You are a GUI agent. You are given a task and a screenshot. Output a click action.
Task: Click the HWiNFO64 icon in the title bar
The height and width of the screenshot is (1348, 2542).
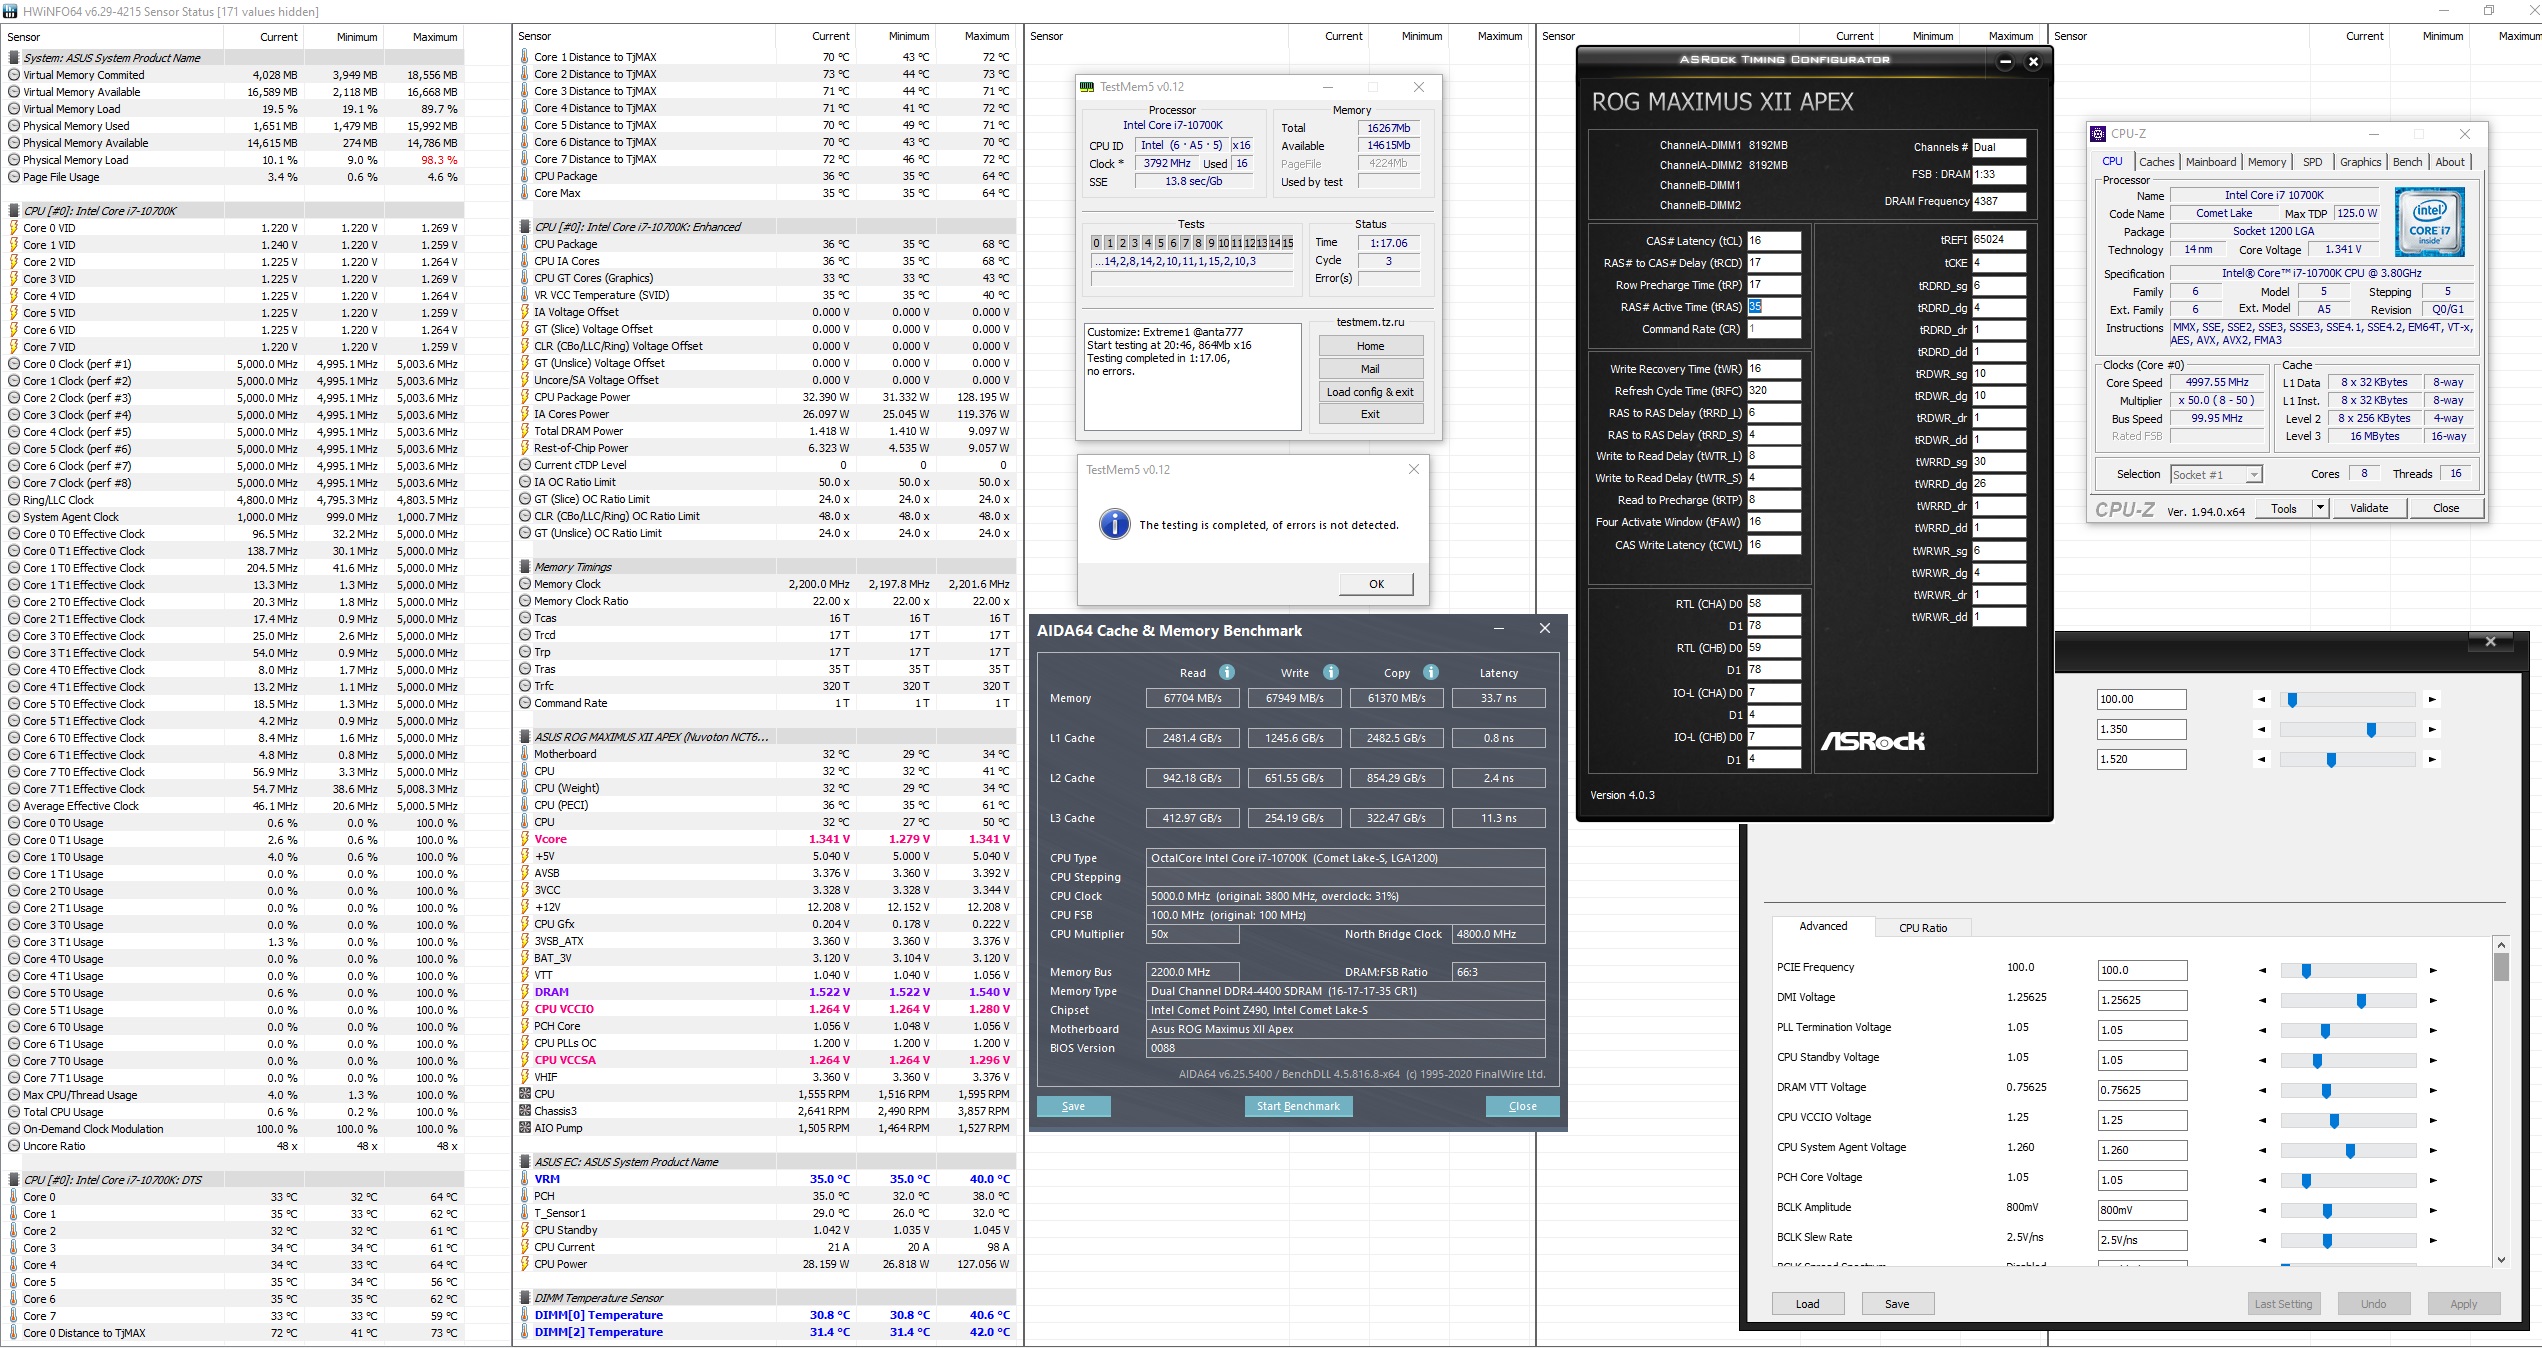pos(10,11)
